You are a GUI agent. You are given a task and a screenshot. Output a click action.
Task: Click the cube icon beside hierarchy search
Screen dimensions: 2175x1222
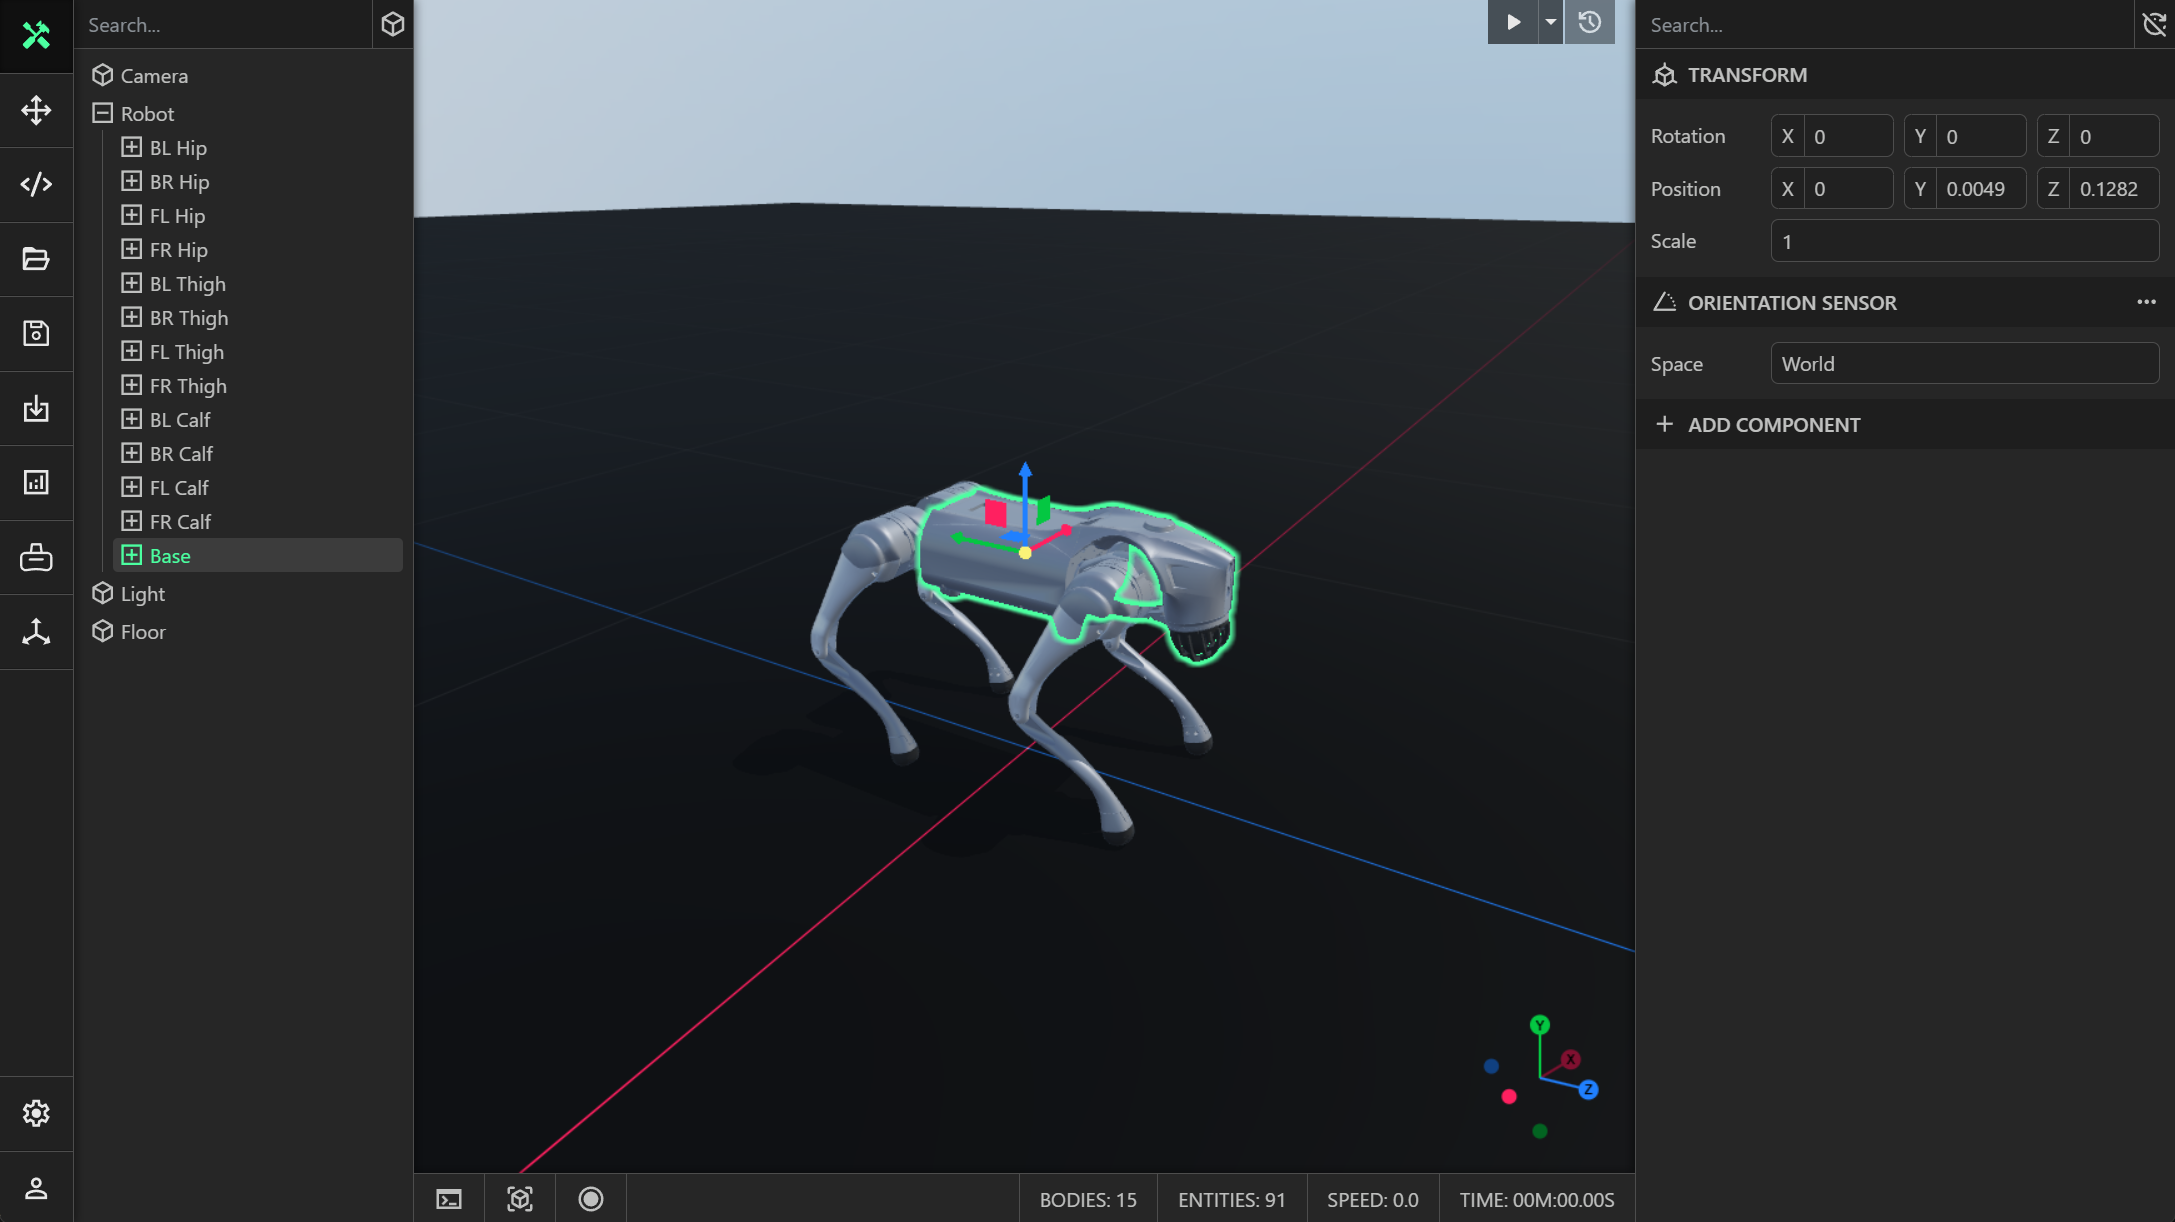(393, 24)
